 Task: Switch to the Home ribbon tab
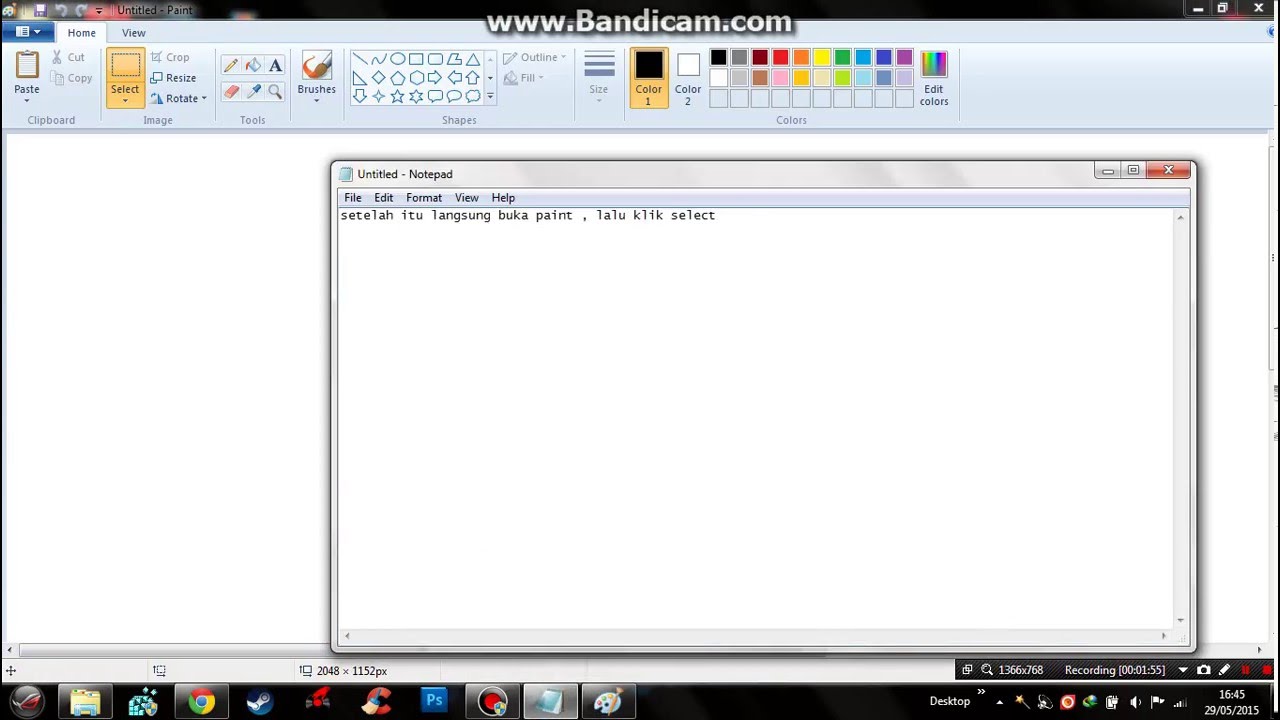coord(82,33)
